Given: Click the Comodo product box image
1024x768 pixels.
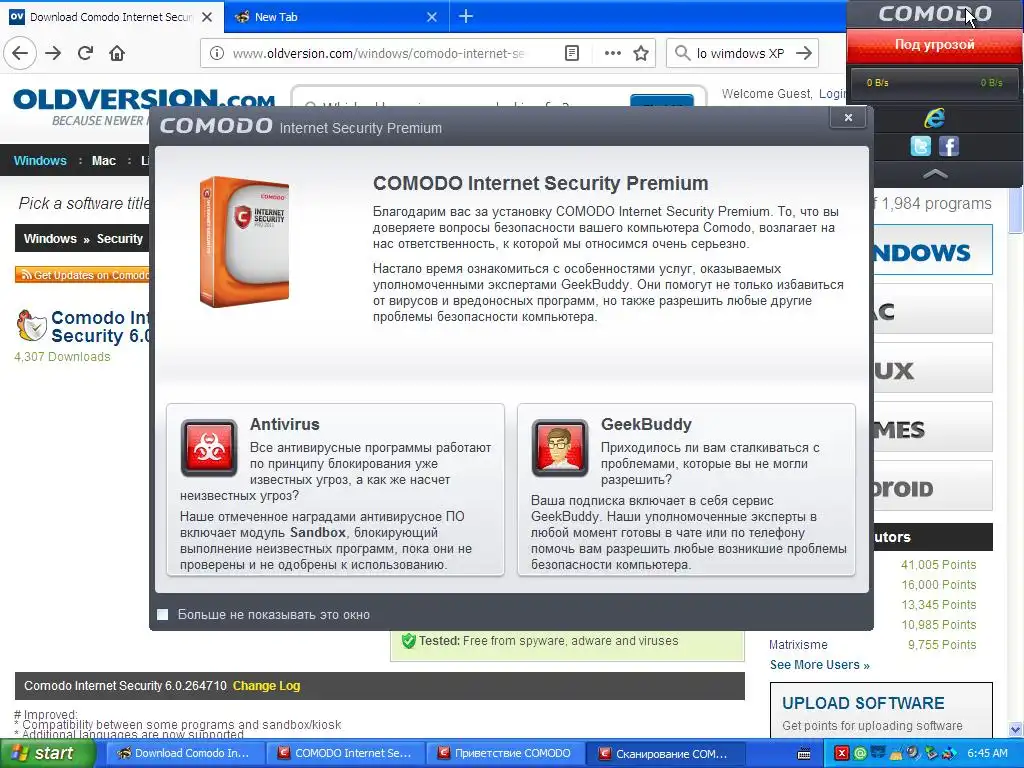Looking at the screenshot, I should click(244, 242).
